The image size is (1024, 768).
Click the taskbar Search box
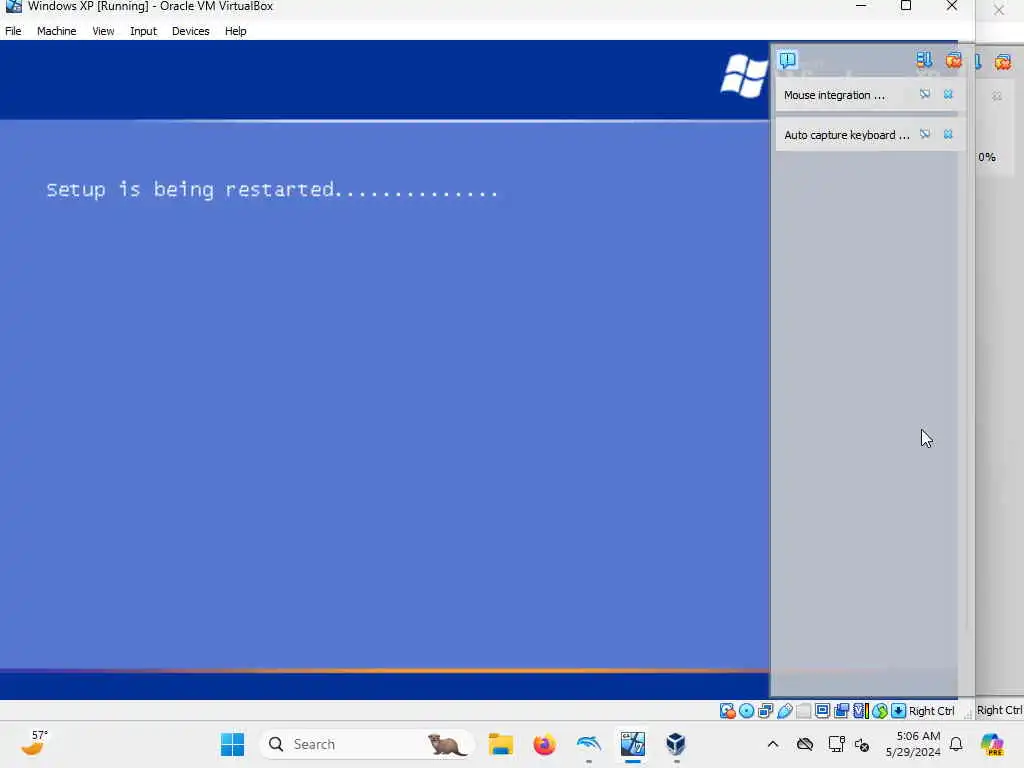click(367, 744)
